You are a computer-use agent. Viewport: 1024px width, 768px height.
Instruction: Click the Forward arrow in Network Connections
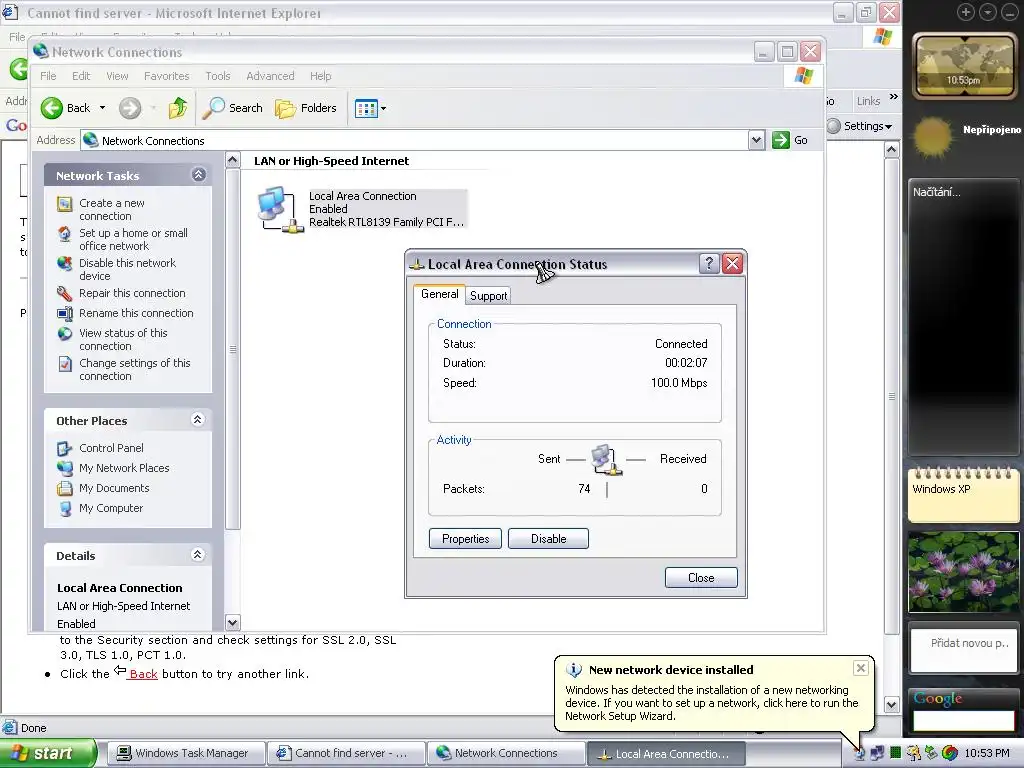[130, 108]
